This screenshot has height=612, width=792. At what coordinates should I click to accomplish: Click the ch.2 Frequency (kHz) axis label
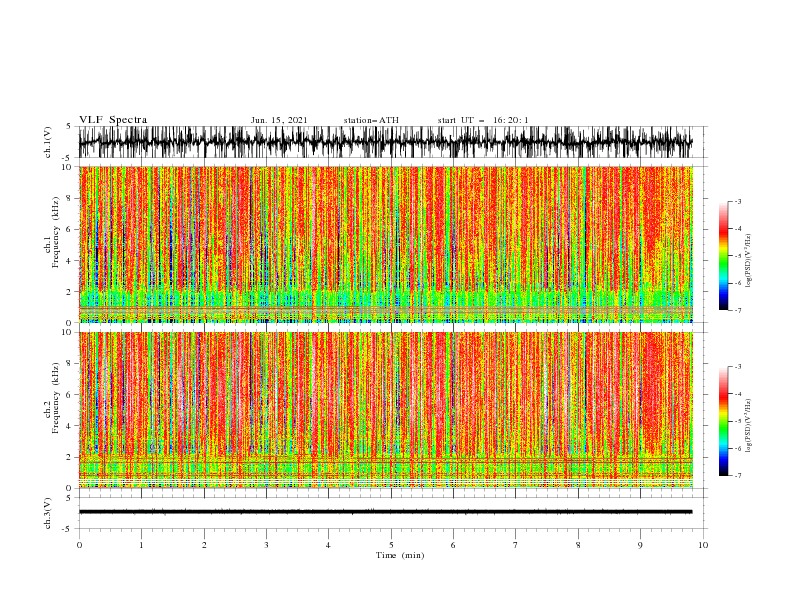tap(53, 398)
